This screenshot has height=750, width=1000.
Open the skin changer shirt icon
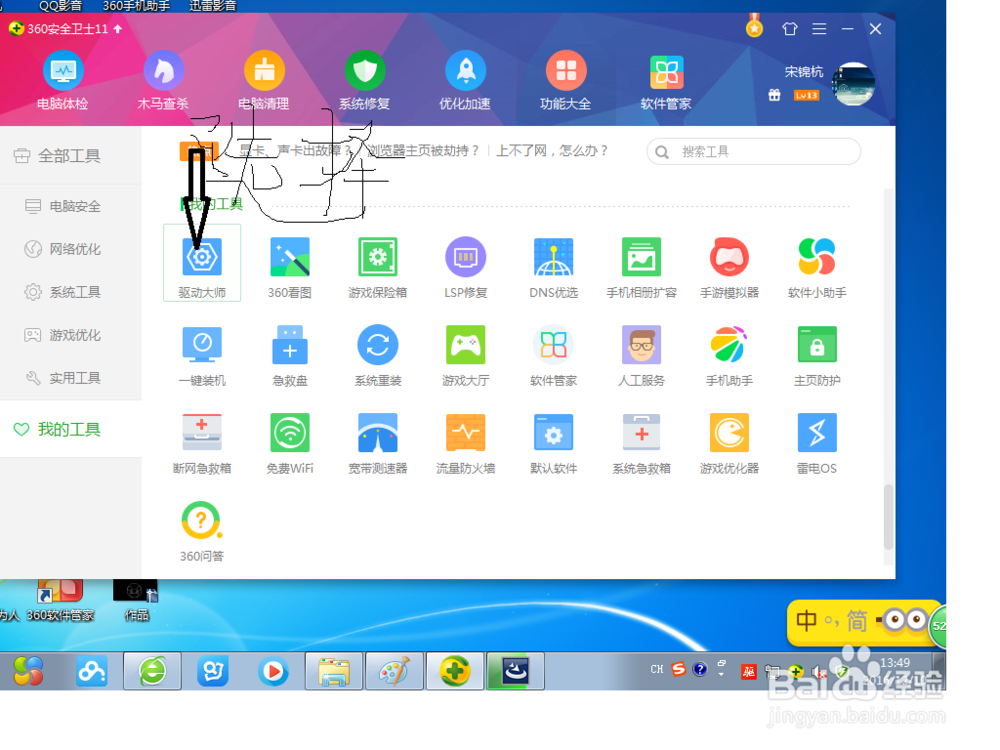[790, 29]
